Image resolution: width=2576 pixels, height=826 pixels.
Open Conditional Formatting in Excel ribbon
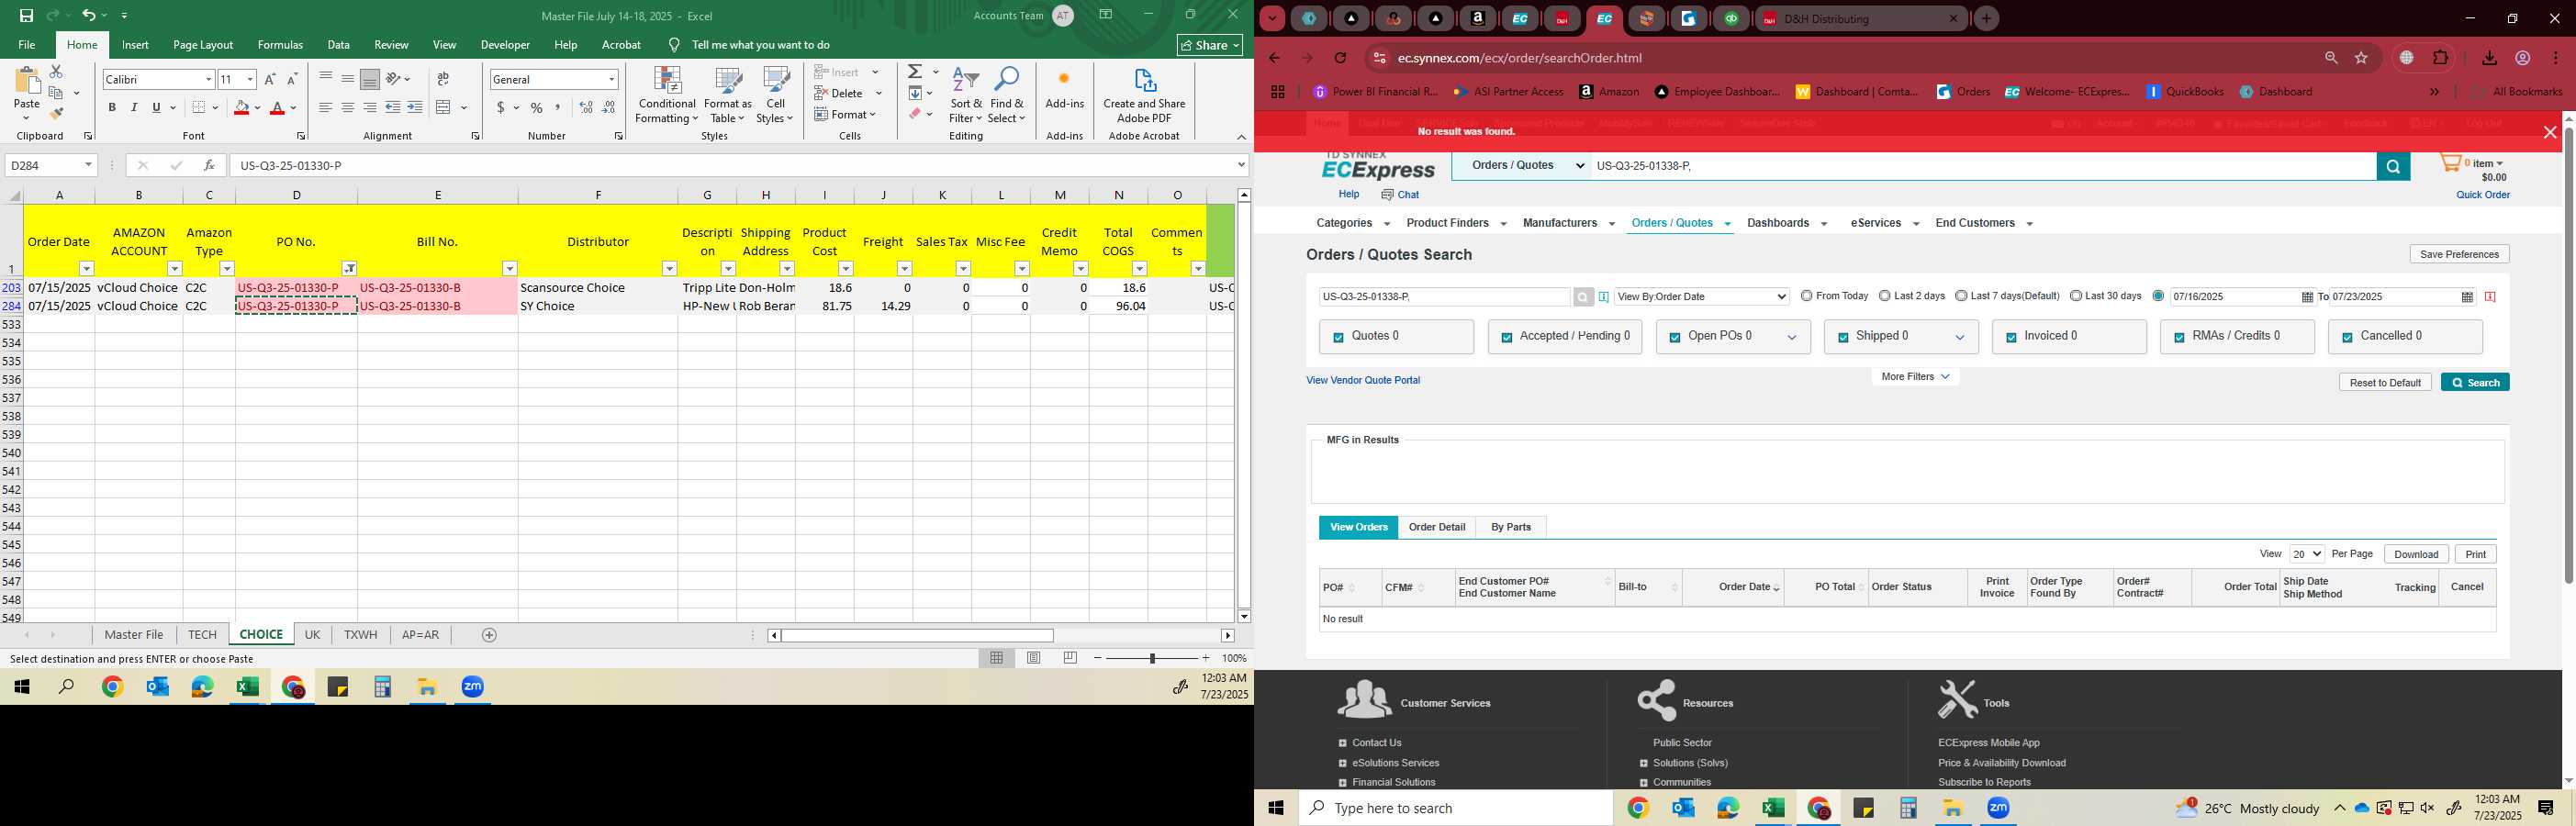667,95
